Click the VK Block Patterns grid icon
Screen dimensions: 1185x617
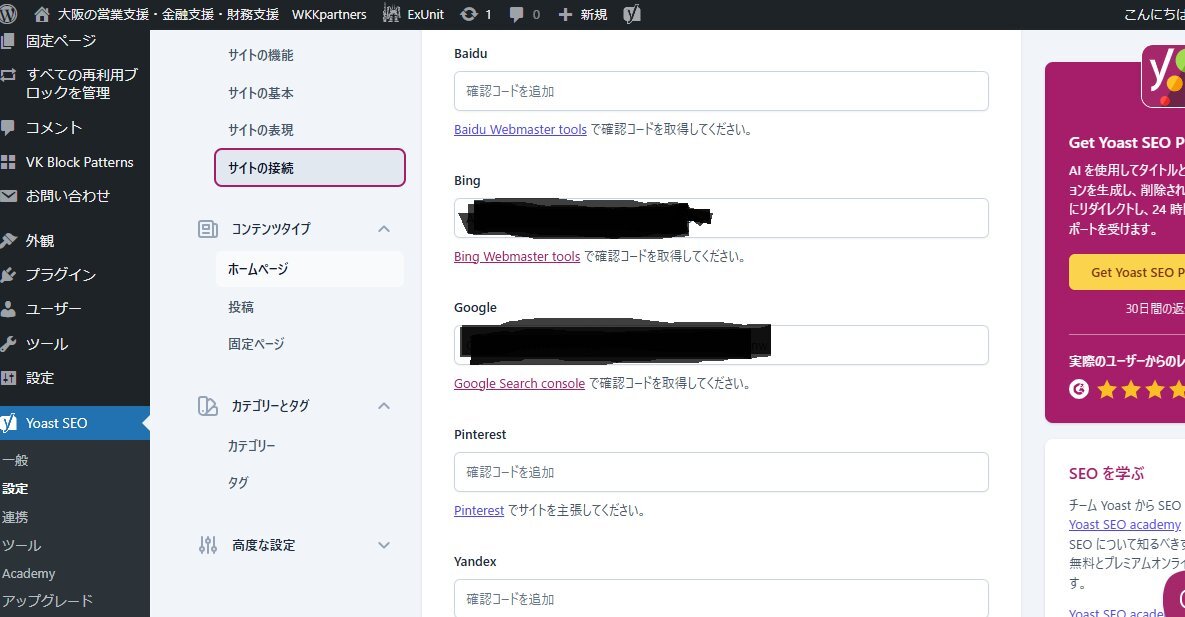coord(8,162)
